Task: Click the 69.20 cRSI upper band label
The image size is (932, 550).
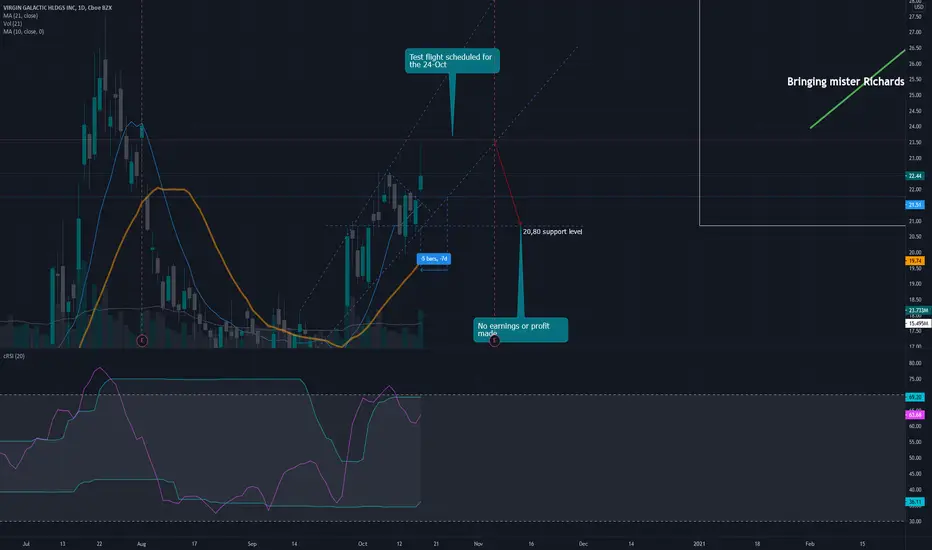Action: coord(915,397)
